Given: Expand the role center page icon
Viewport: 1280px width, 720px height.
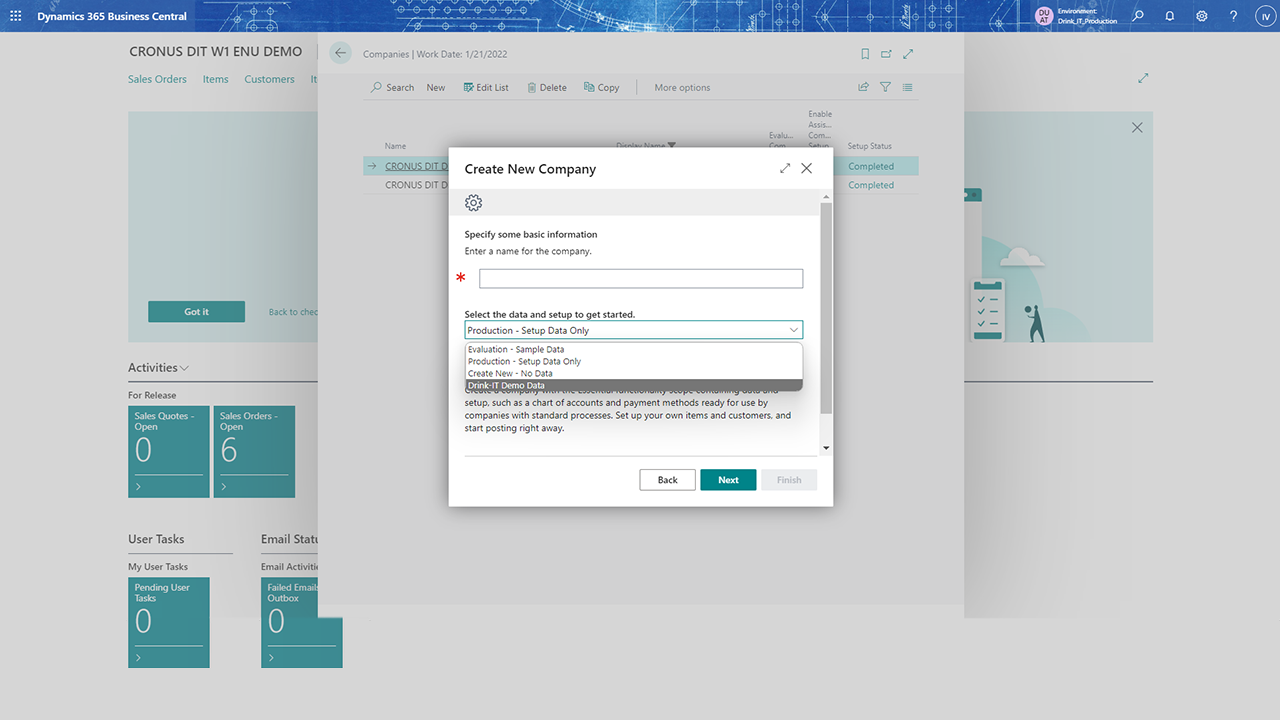Looking at the screenshot, I should coord(1143,78).
